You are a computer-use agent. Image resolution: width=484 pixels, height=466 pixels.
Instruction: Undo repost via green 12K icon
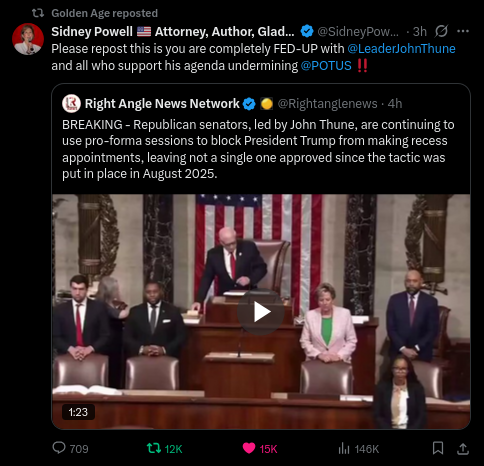point(164,449)
